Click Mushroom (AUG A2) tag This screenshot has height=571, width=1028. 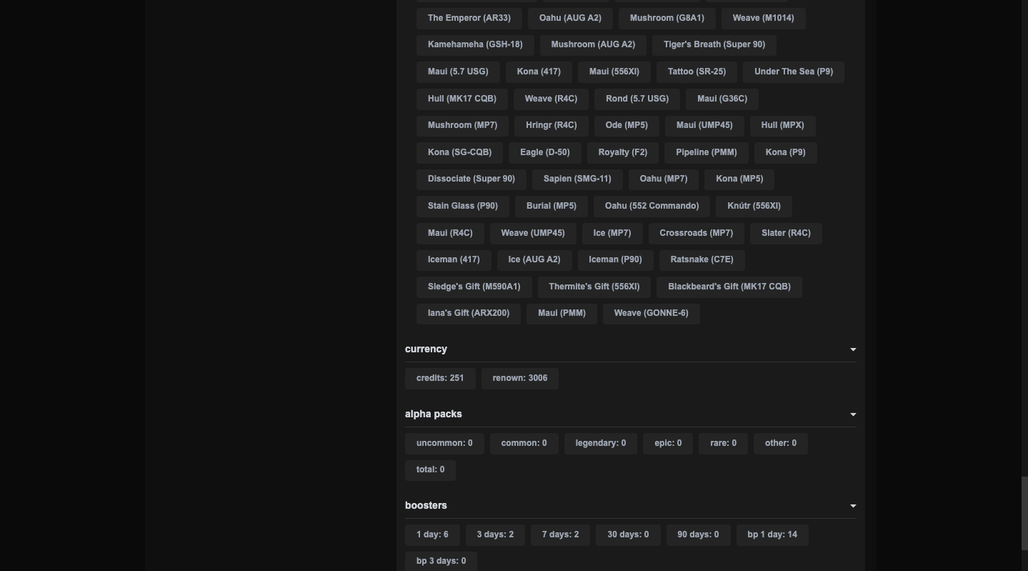593,45
